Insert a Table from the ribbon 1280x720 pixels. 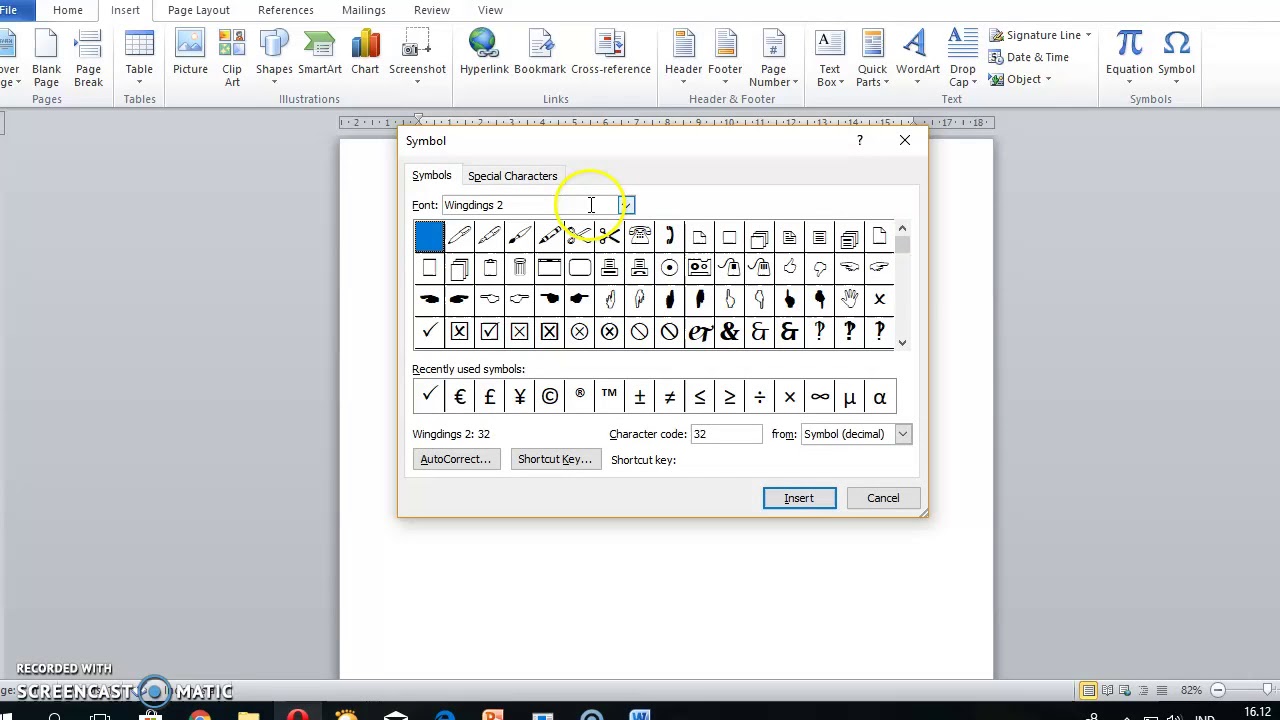point(139,58)
